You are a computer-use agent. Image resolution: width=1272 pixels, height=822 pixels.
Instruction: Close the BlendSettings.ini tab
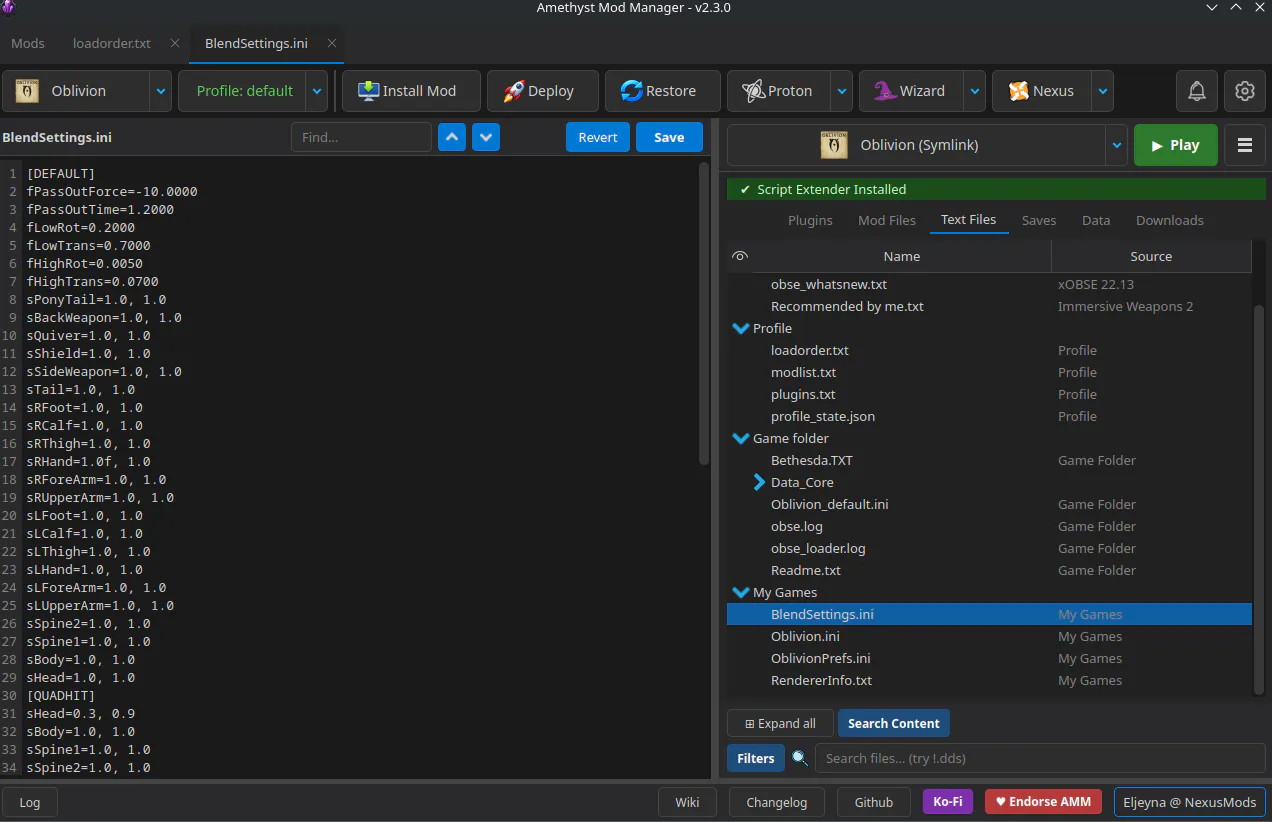point(332,44)
